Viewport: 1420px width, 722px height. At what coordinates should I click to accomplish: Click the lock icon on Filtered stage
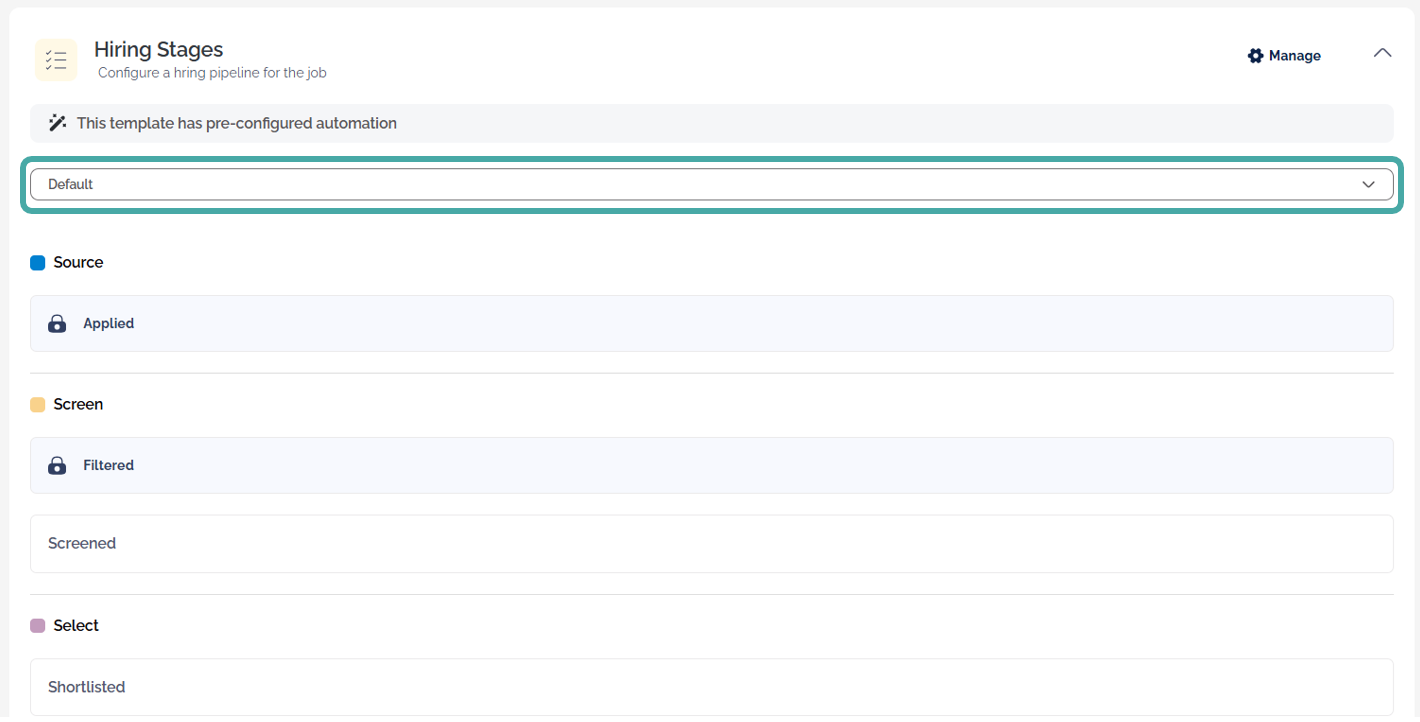pos(57,466)
